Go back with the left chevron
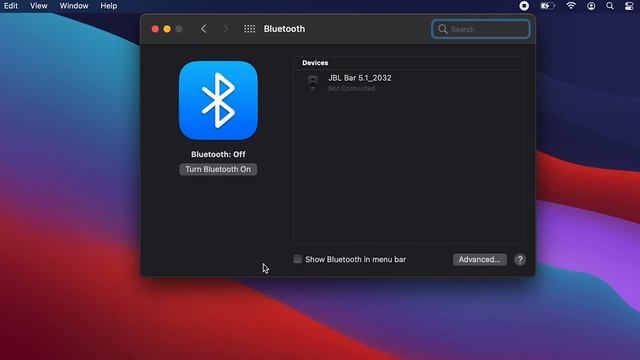640x360 pixels. tap(204, 29)
